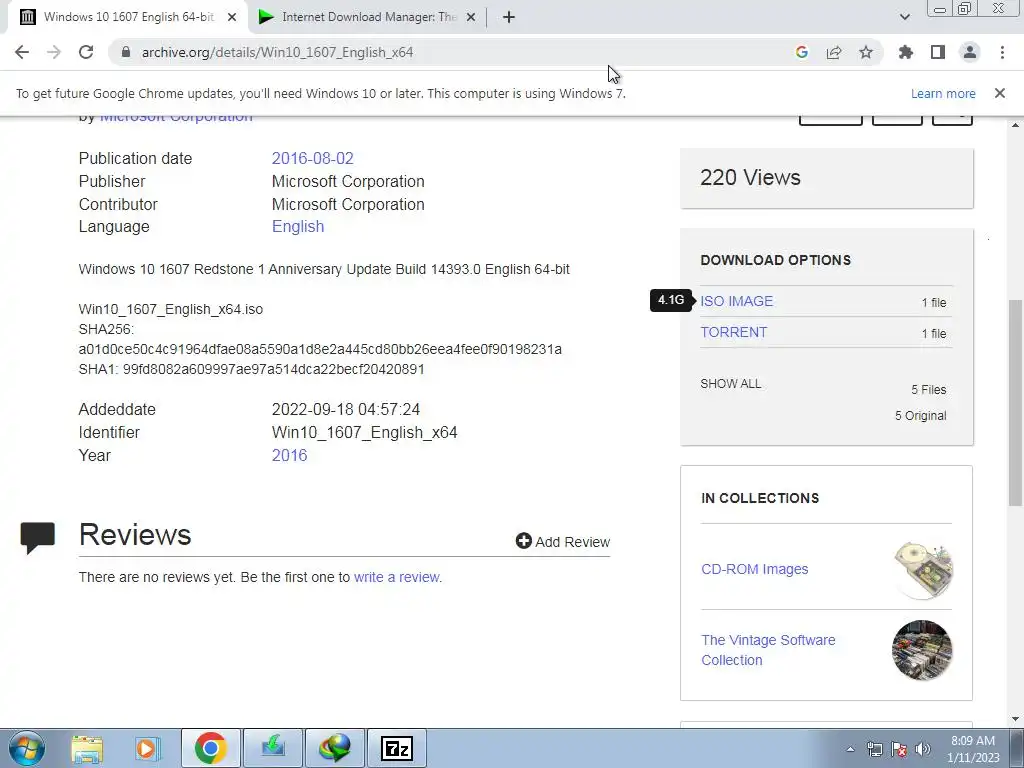
Task: Open the 5 Original files link
Action: (x=920, y=416)
